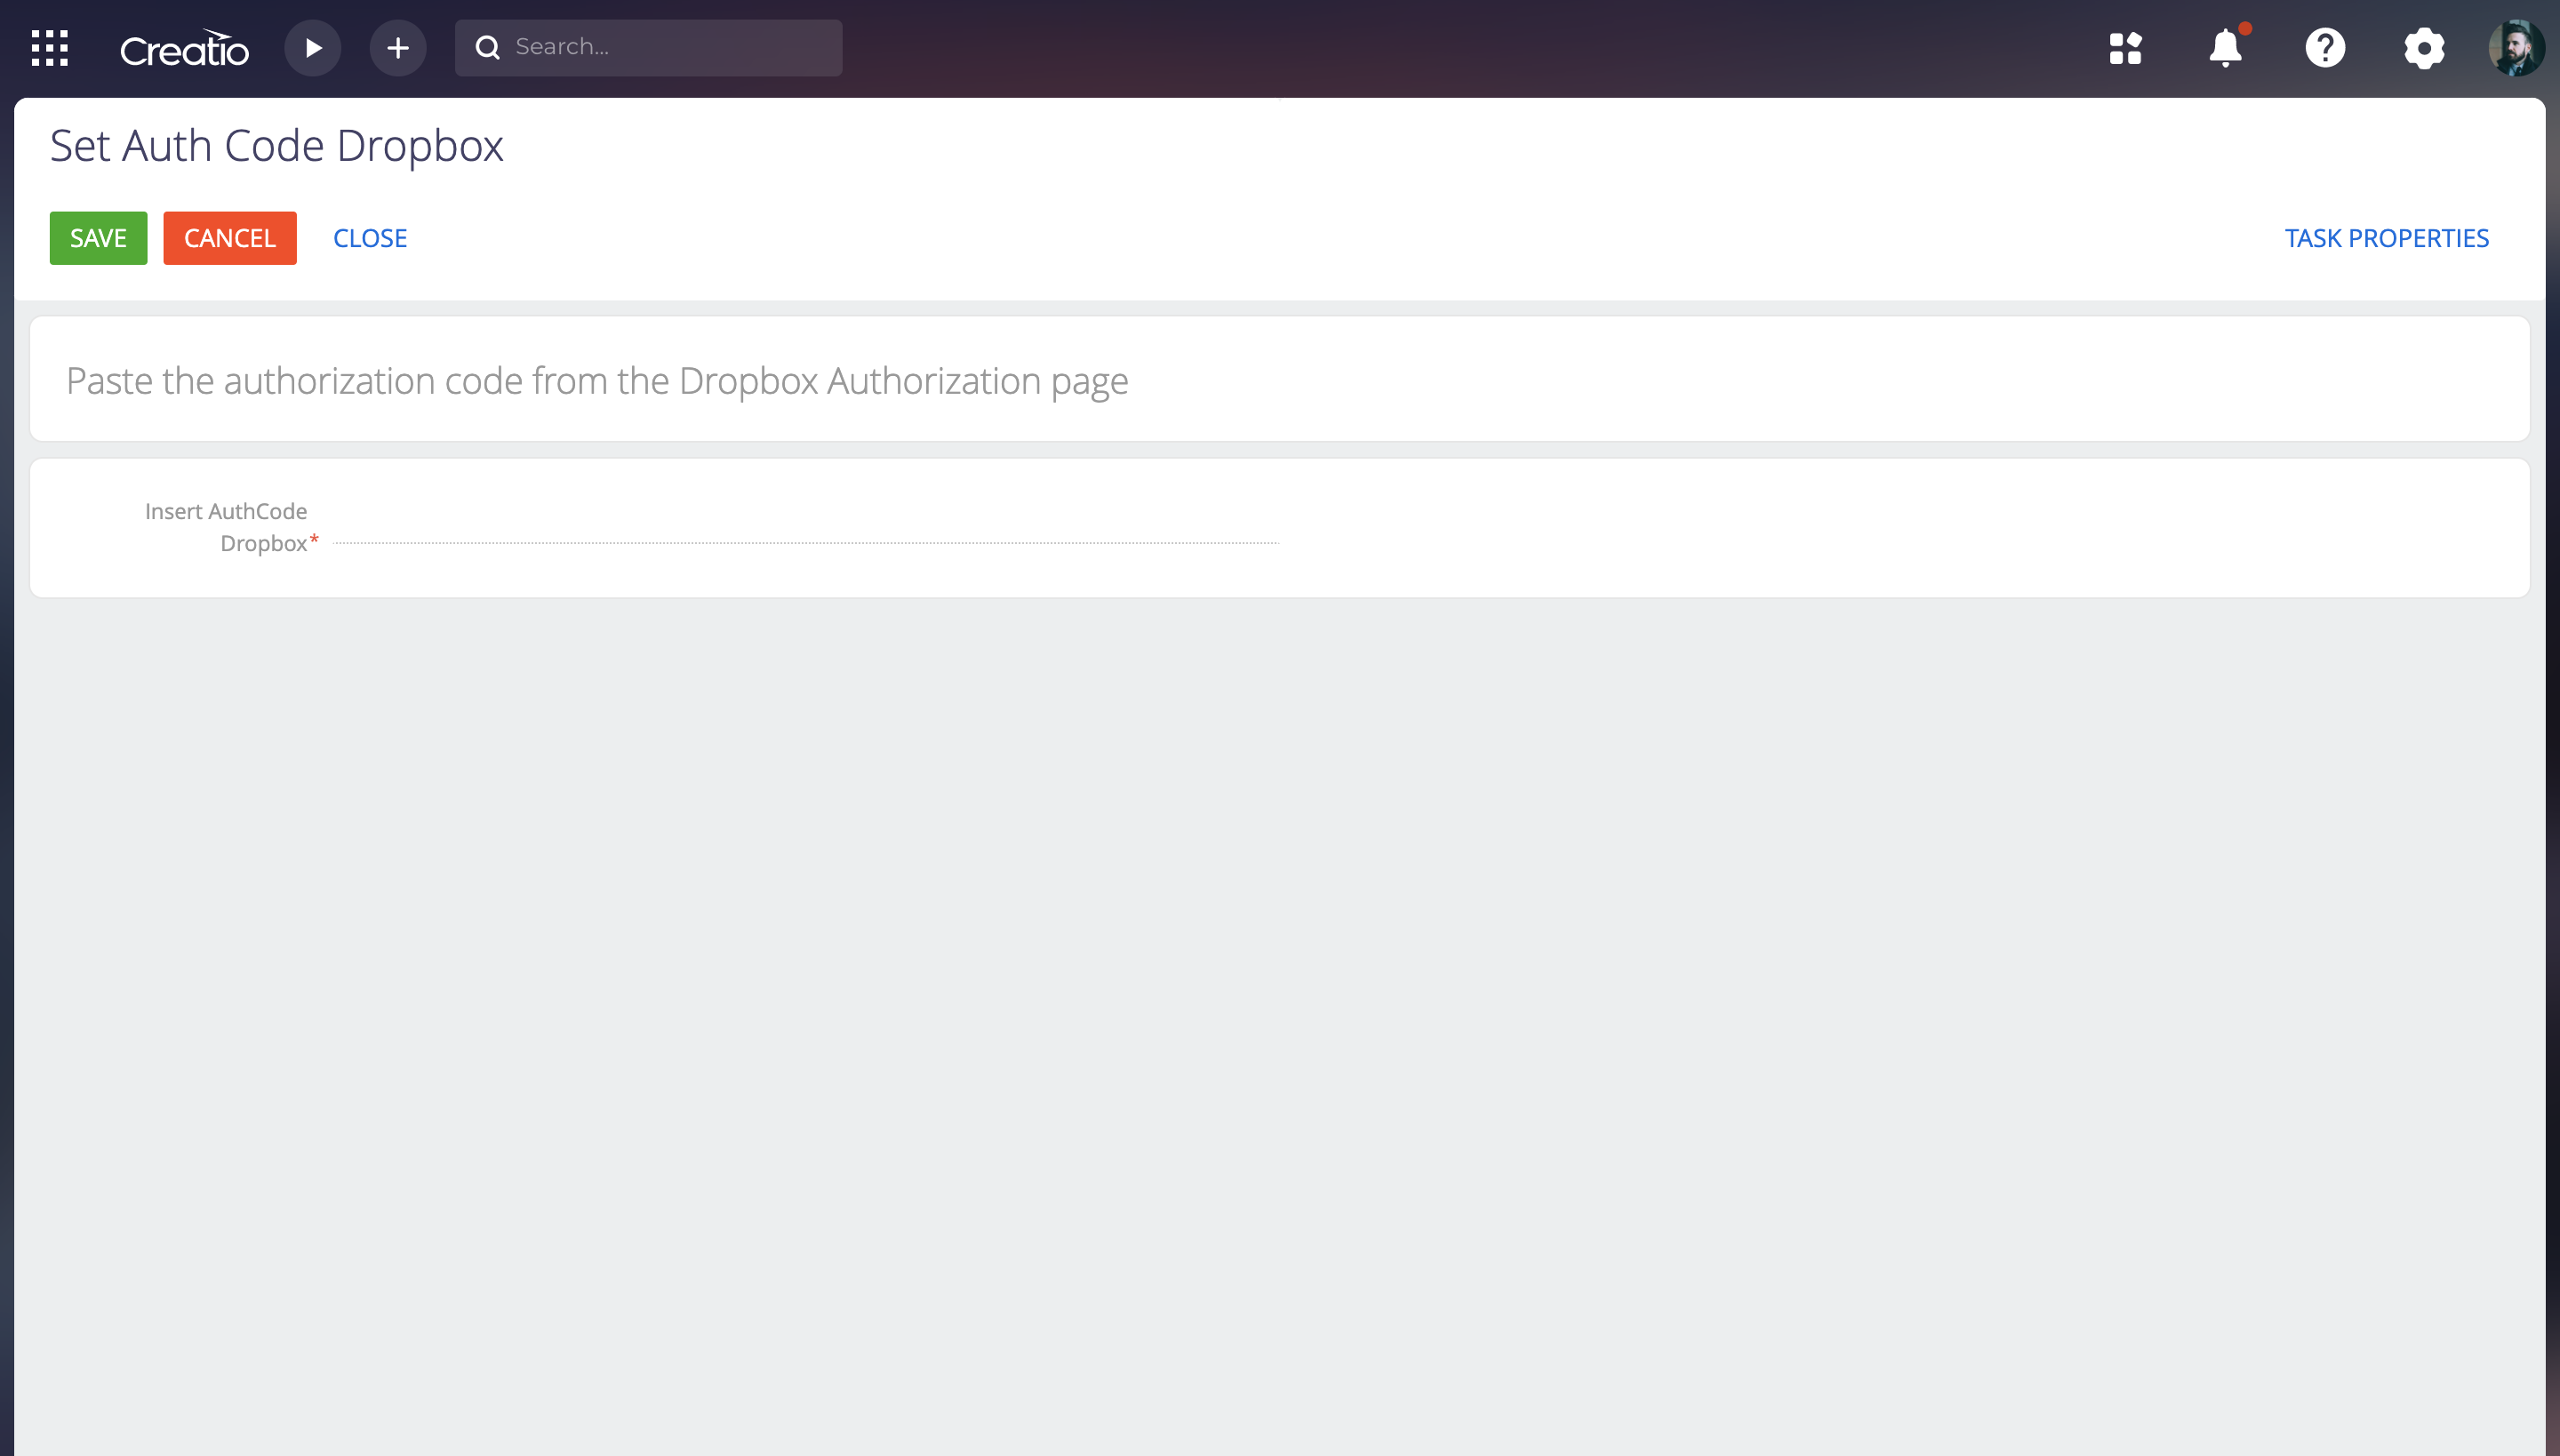Click the CLOSE link

coord(370,238)
